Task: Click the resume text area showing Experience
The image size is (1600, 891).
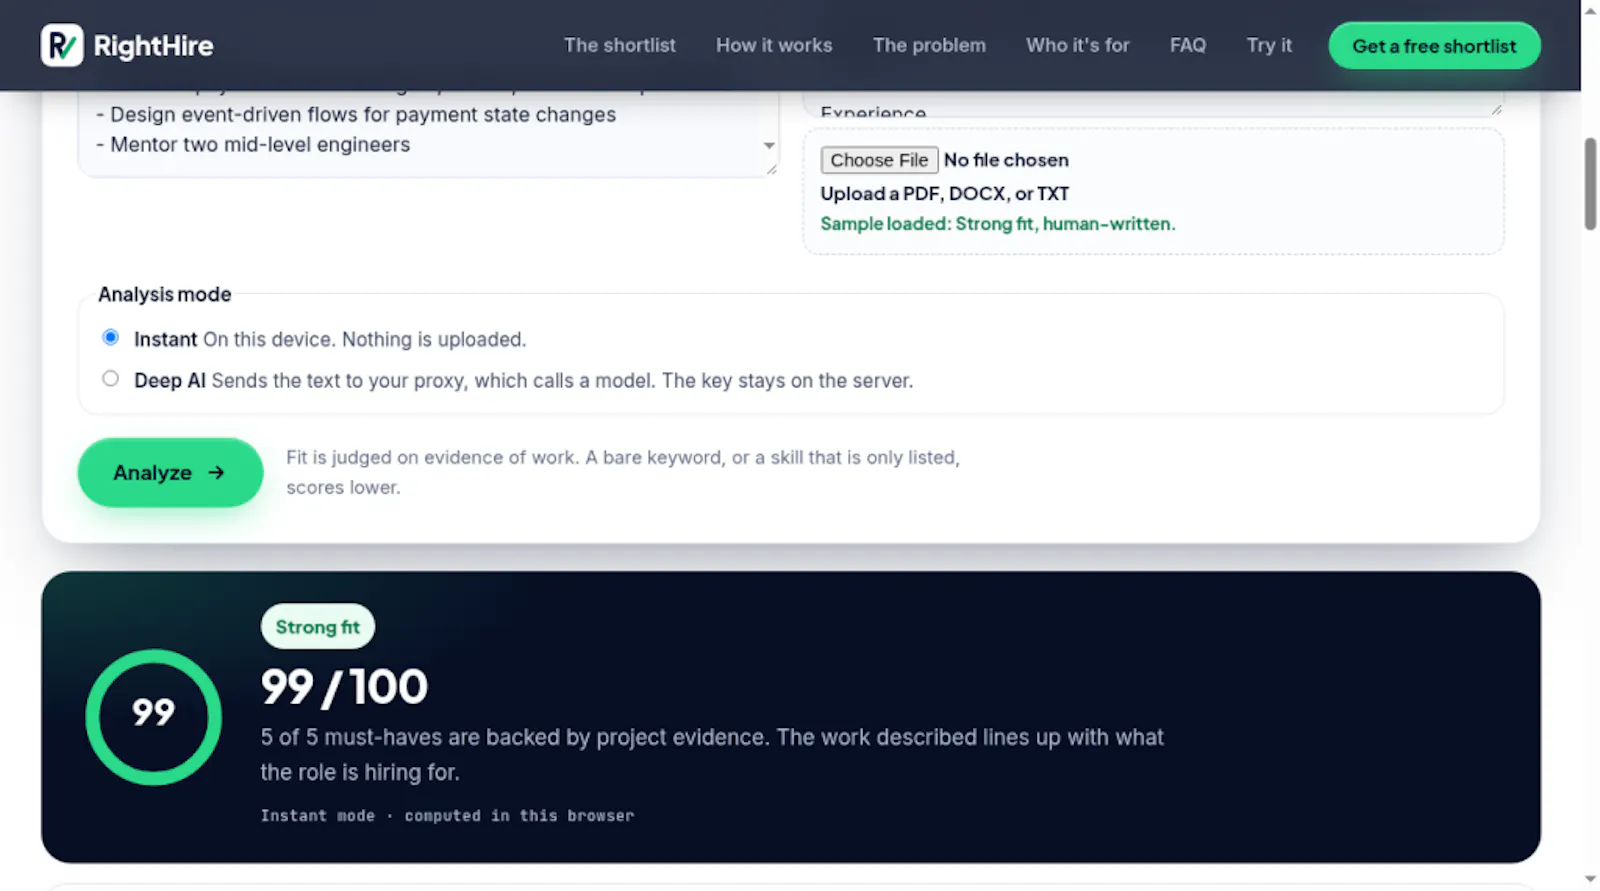Action: [1153, 104]
